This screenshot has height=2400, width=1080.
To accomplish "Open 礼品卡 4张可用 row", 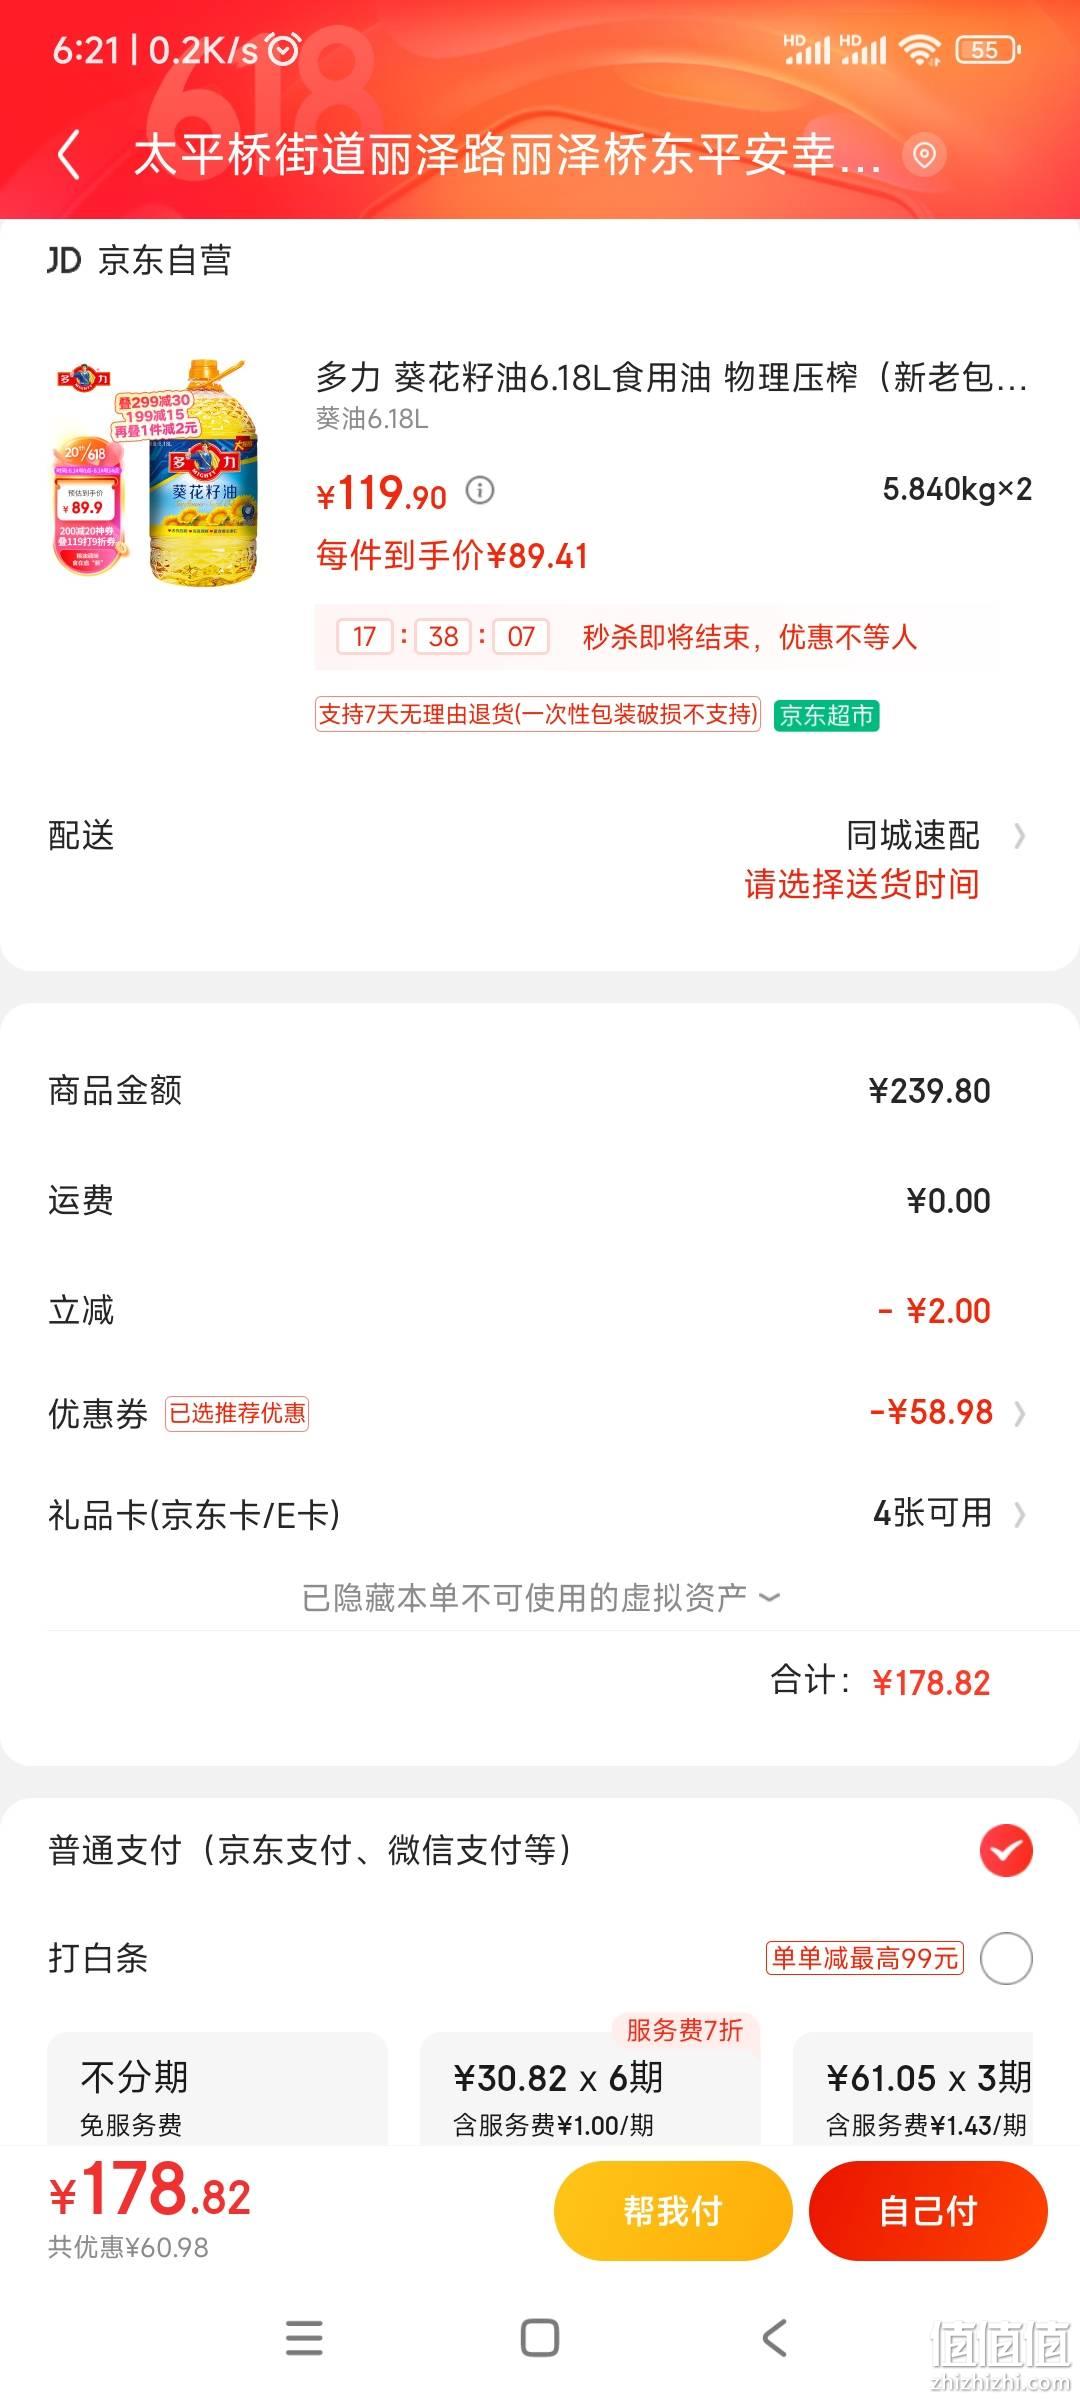I will point(540,1514).
